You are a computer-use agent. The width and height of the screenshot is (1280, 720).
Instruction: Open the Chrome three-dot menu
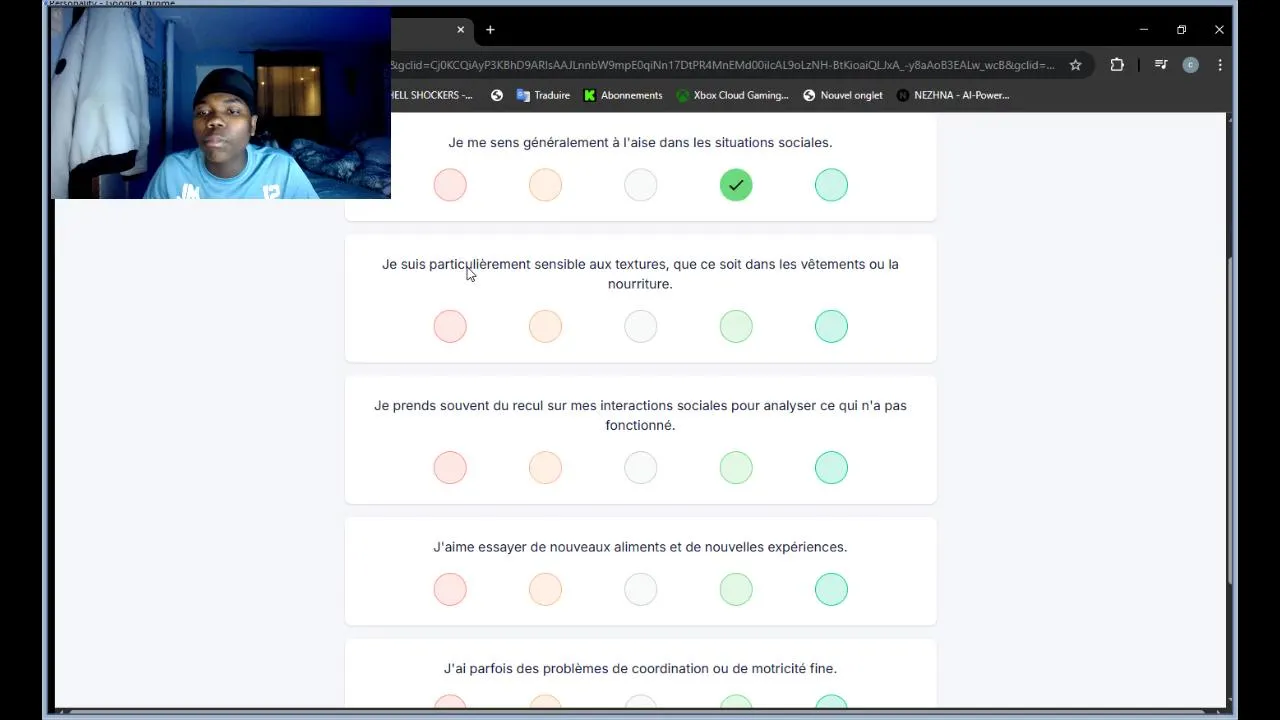click(x=1220, y=65)
